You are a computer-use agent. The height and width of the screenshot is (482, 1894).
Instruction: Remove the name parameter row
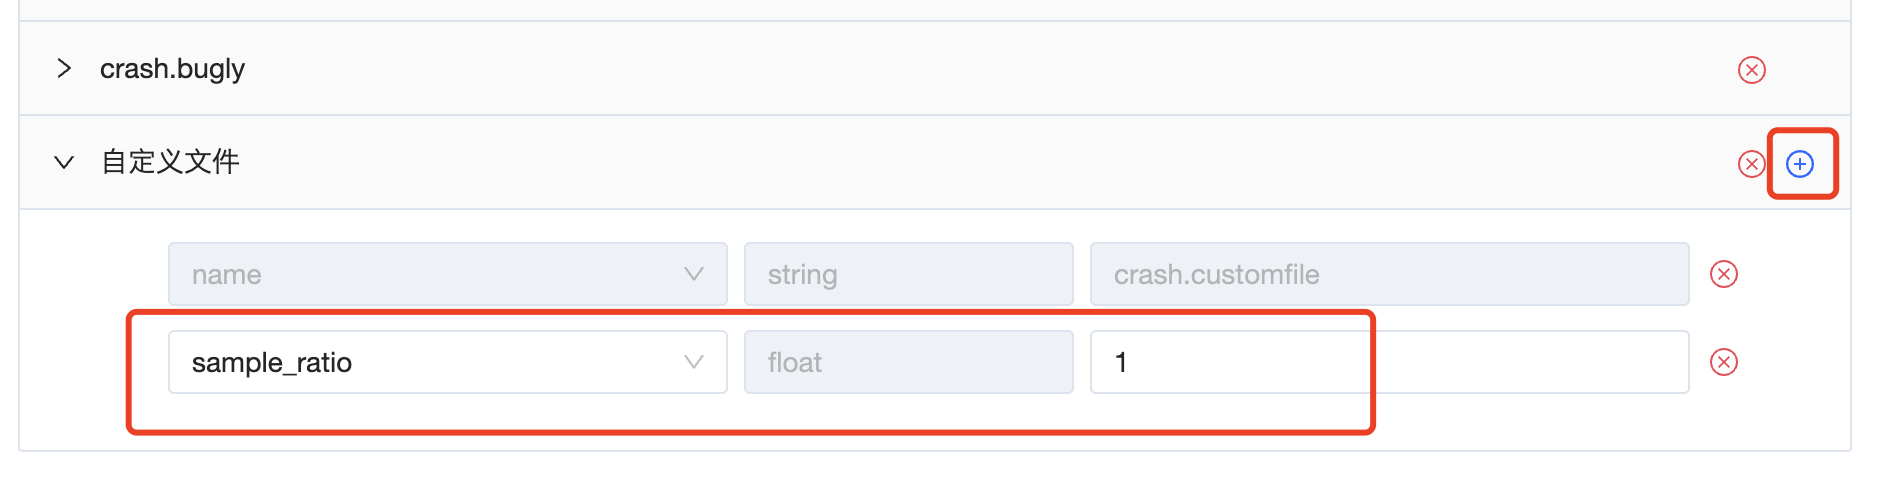point(1724,274)
